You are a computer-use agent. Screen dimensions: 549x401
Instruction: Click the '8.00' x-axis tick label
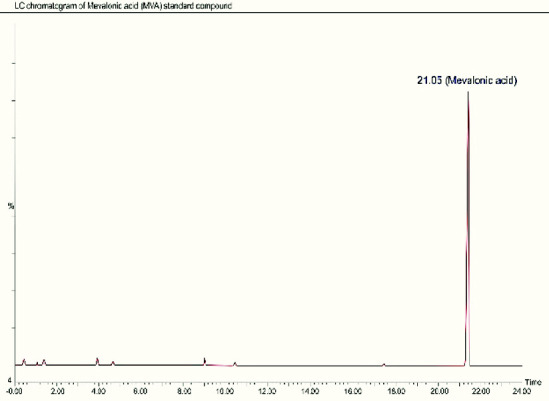(184, 391)
